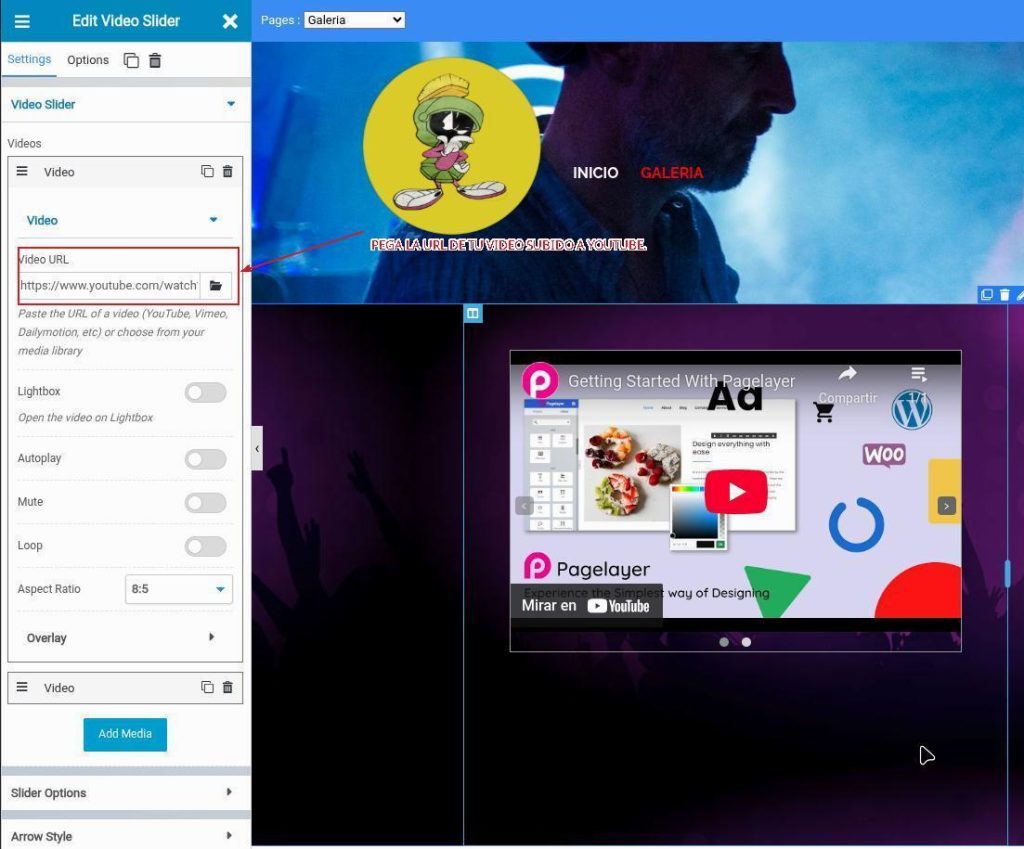Click the trash icon beside Options tab
1024x849 pixels.
point(155,60)
